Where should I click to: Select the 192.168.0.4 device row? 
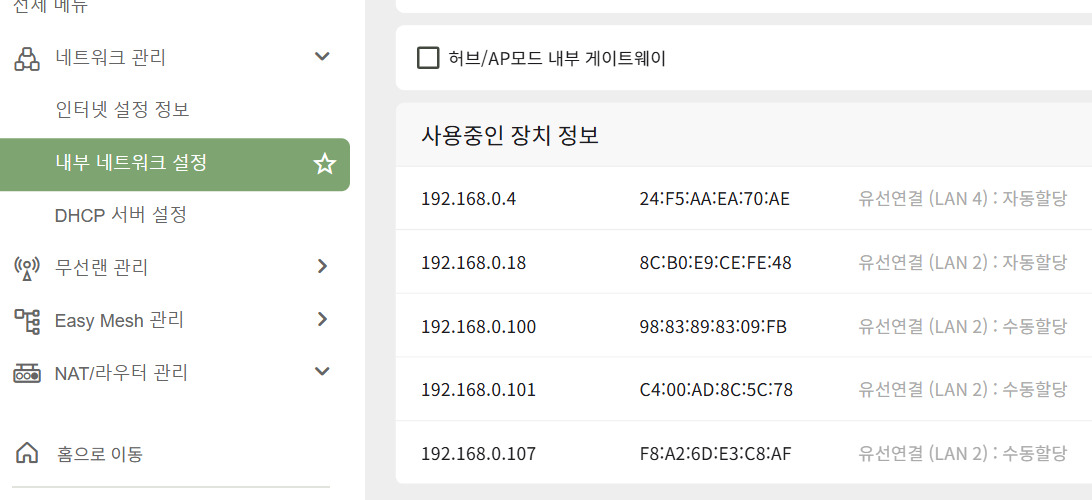[744, 198]
